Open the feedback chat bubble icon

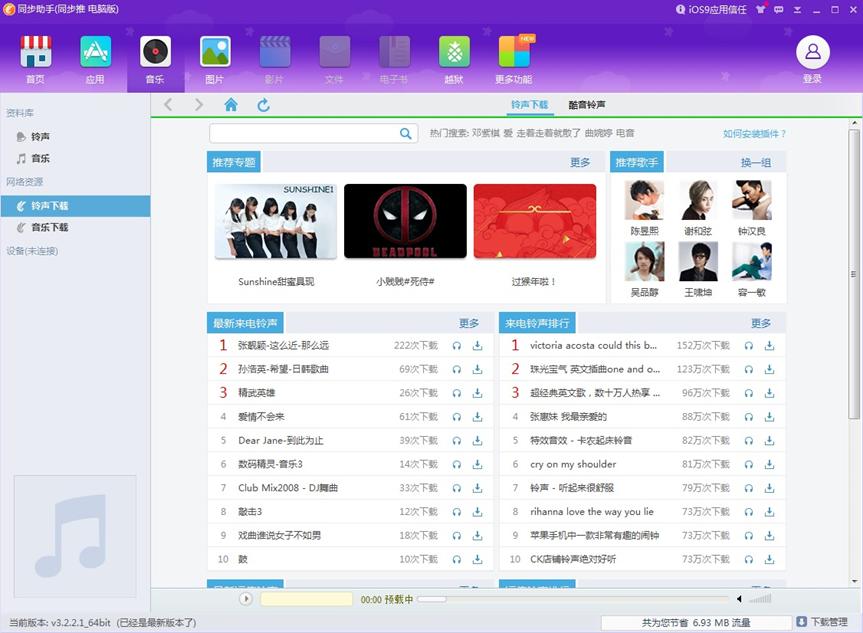(779, 9)
